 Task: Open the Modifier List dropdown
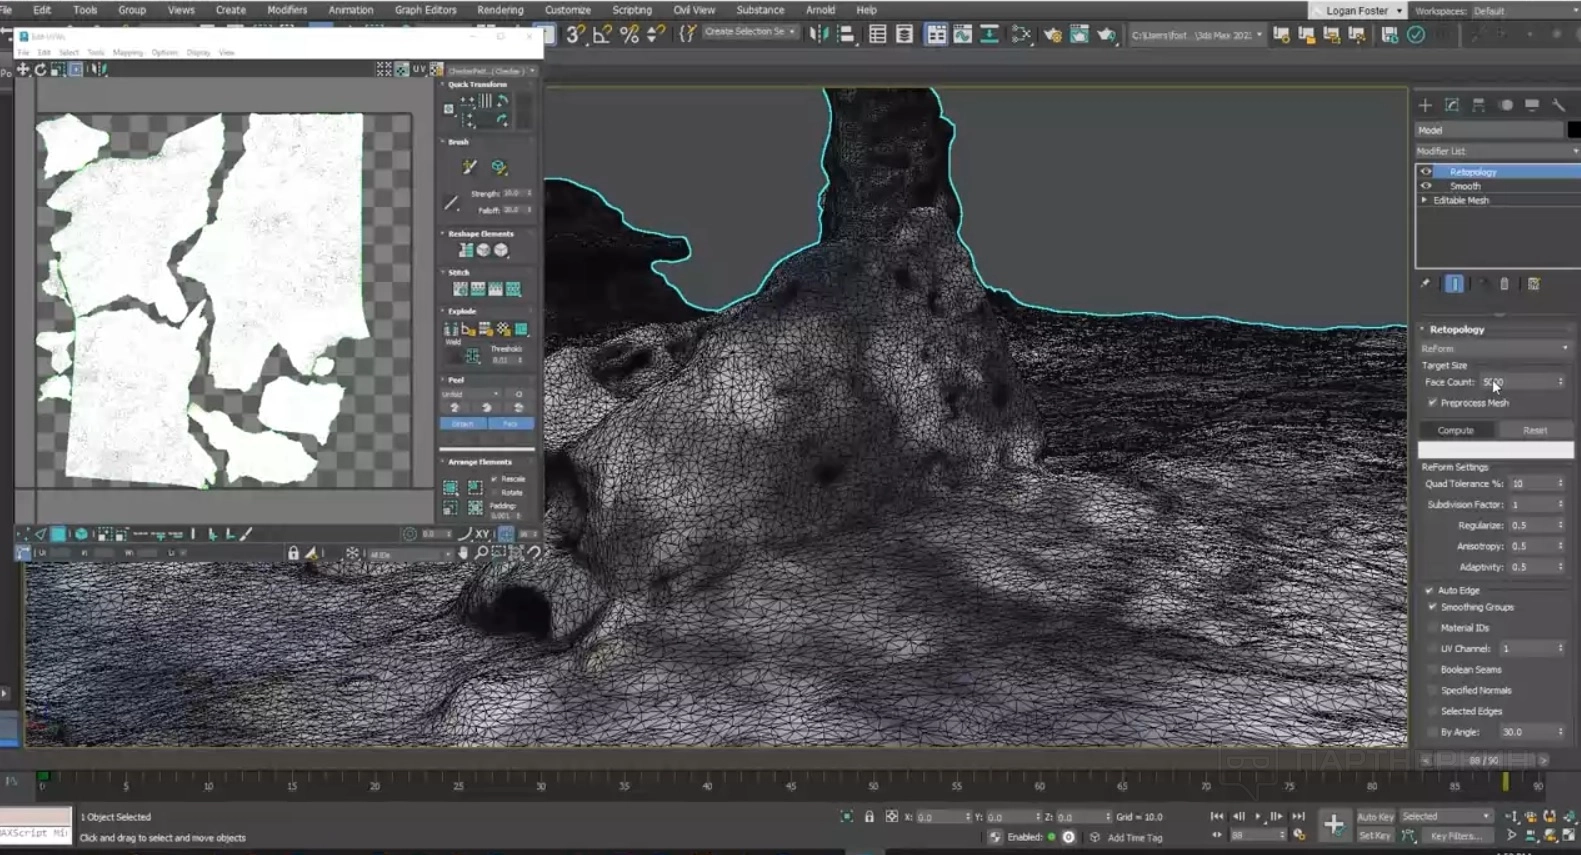1495,151
